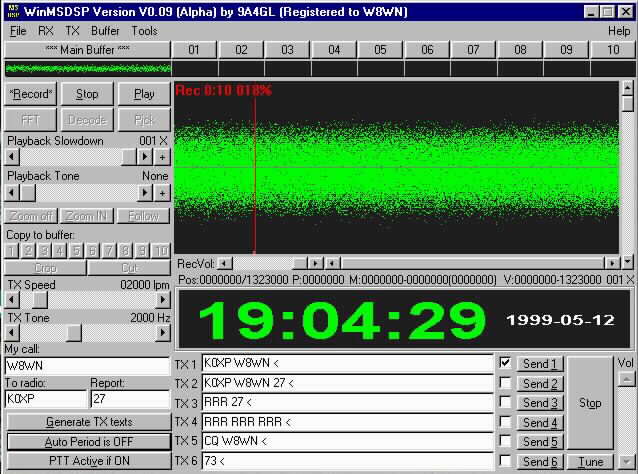Check the TX 2 checkbox
Image resolution: width=638 pixels, height=474 pixels.
tap(505, 382)
